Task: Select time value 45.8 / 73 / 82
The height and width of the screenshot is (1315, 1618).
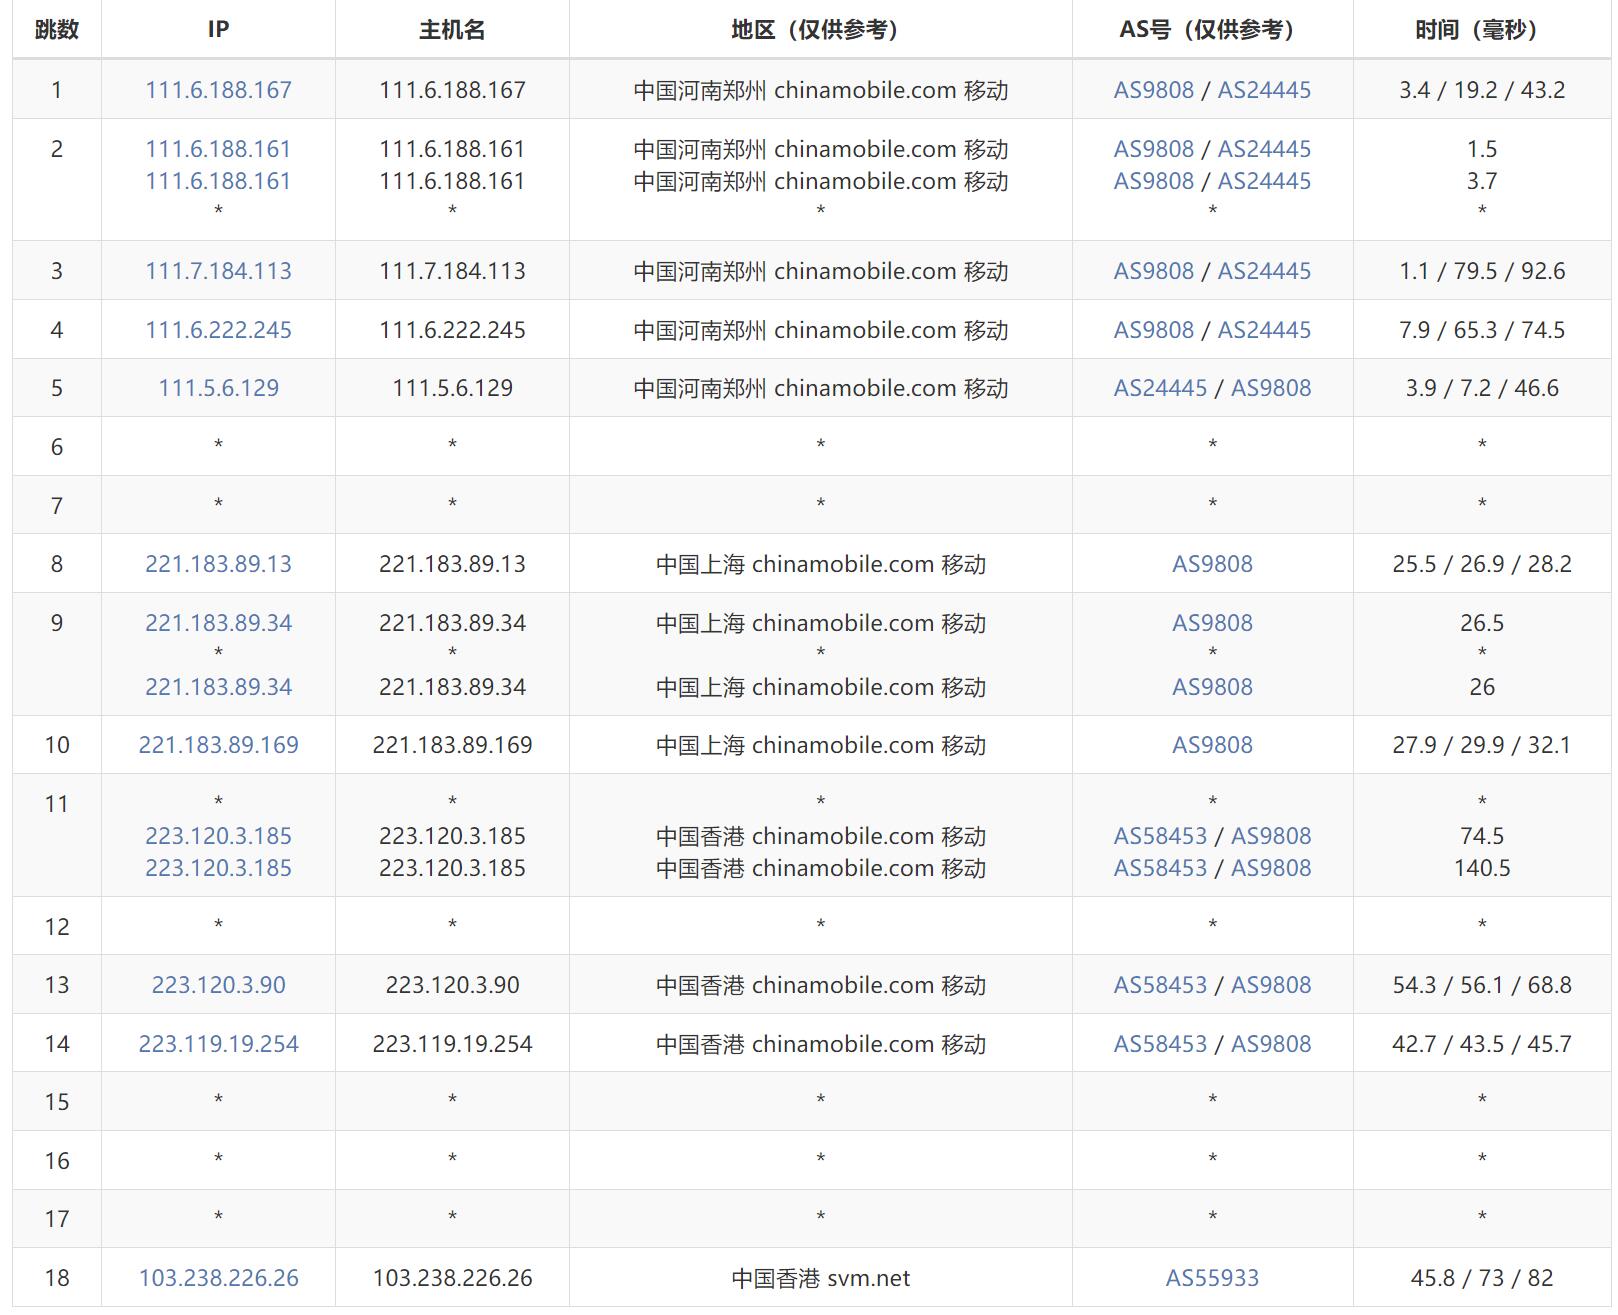Action: (1482, 1278)
